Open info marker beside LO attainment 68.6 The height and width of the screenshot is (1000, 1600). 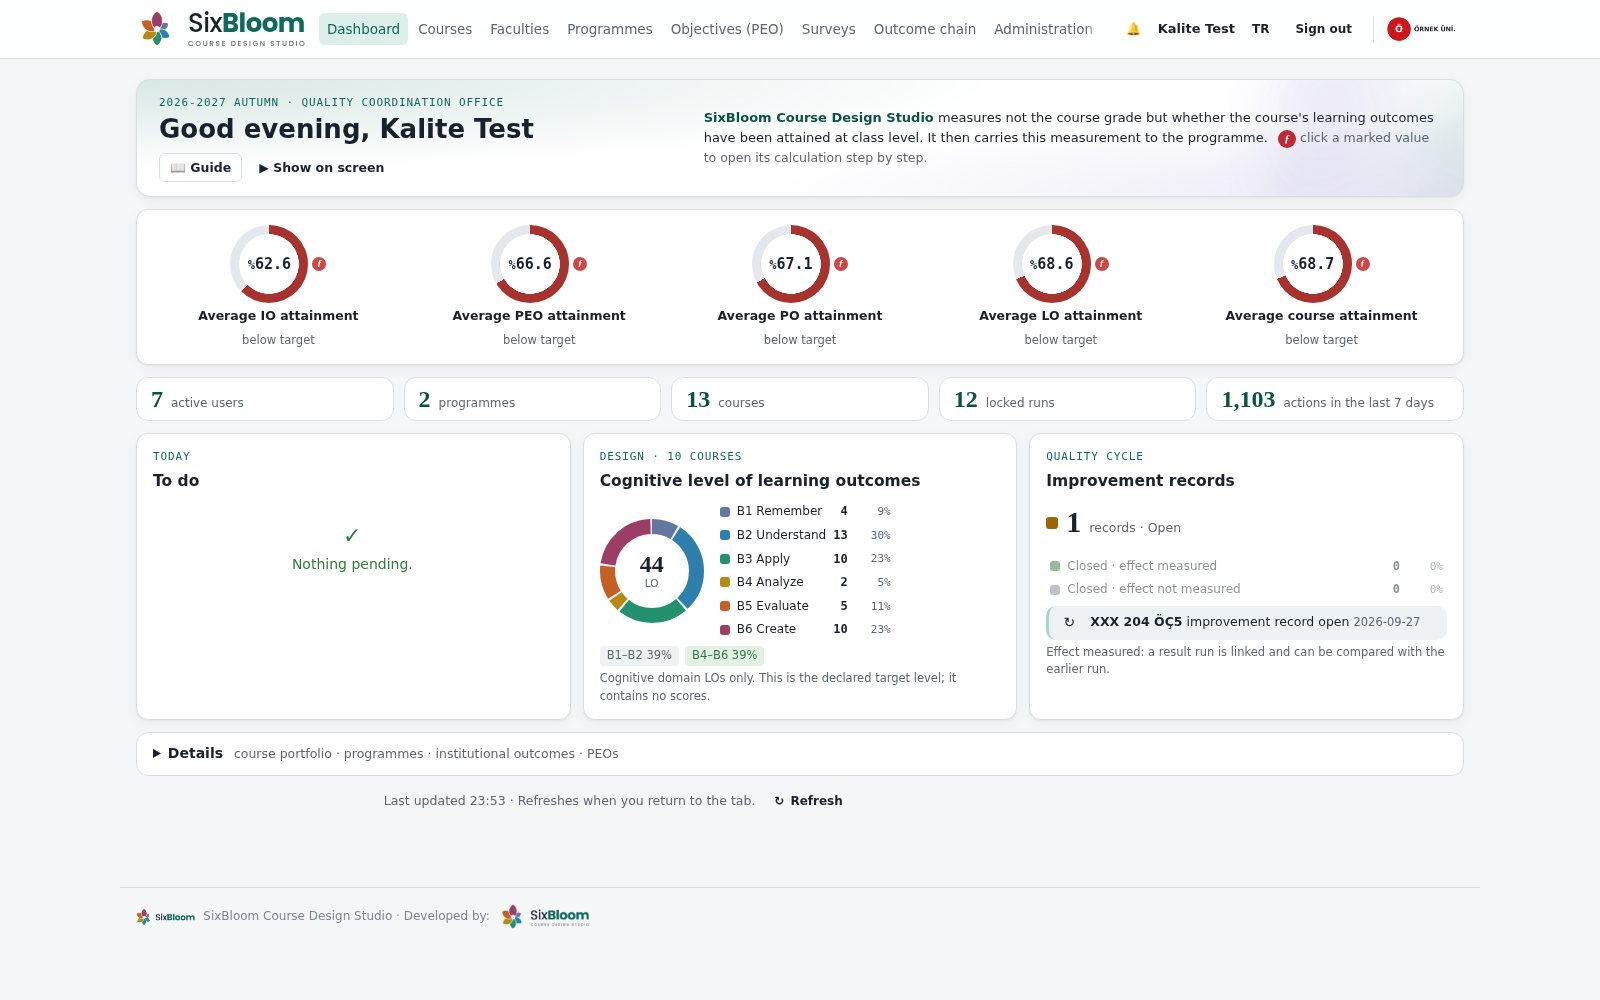pyautogui.click(x=1102, y=264)
